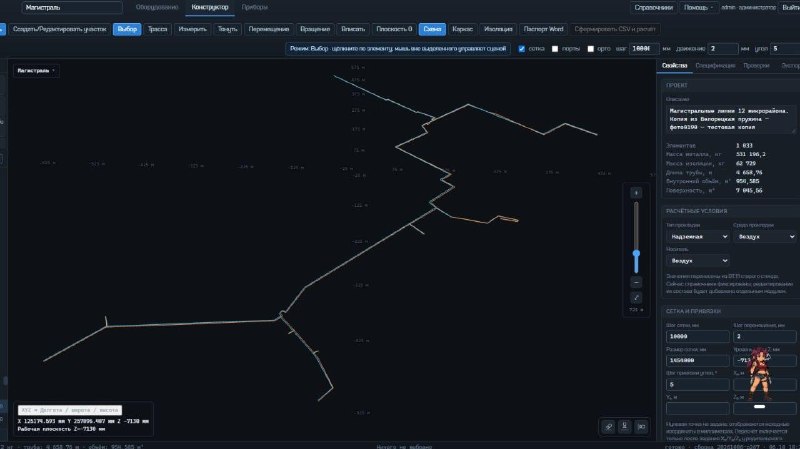Click the surface value 7 045,56
800x449 pixels.
tap(749, 190)
